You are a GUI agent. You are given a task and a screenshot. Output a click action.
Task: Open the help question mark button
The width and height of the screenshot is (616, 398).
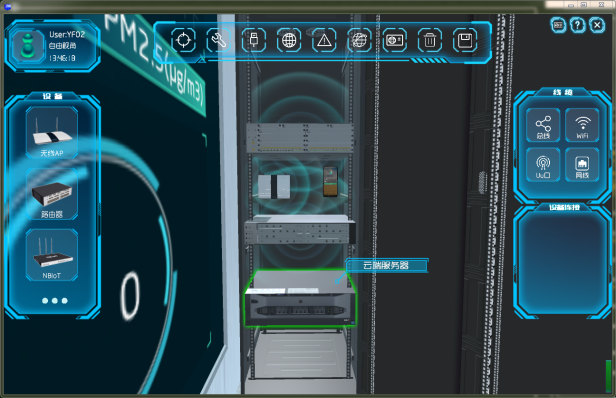pyautogui.click(x=578, y=26)
